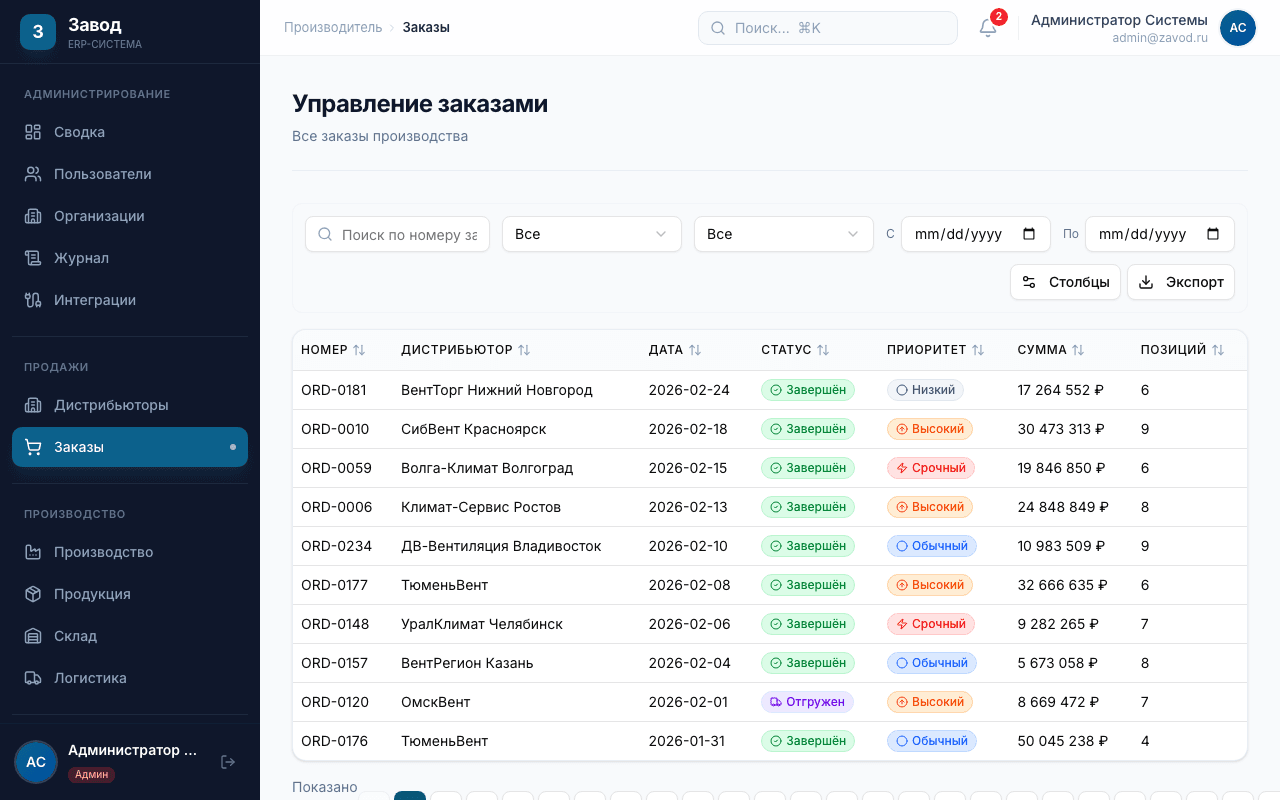Click the Завод logo icon

pyautogui.click(x=38, y=31)
